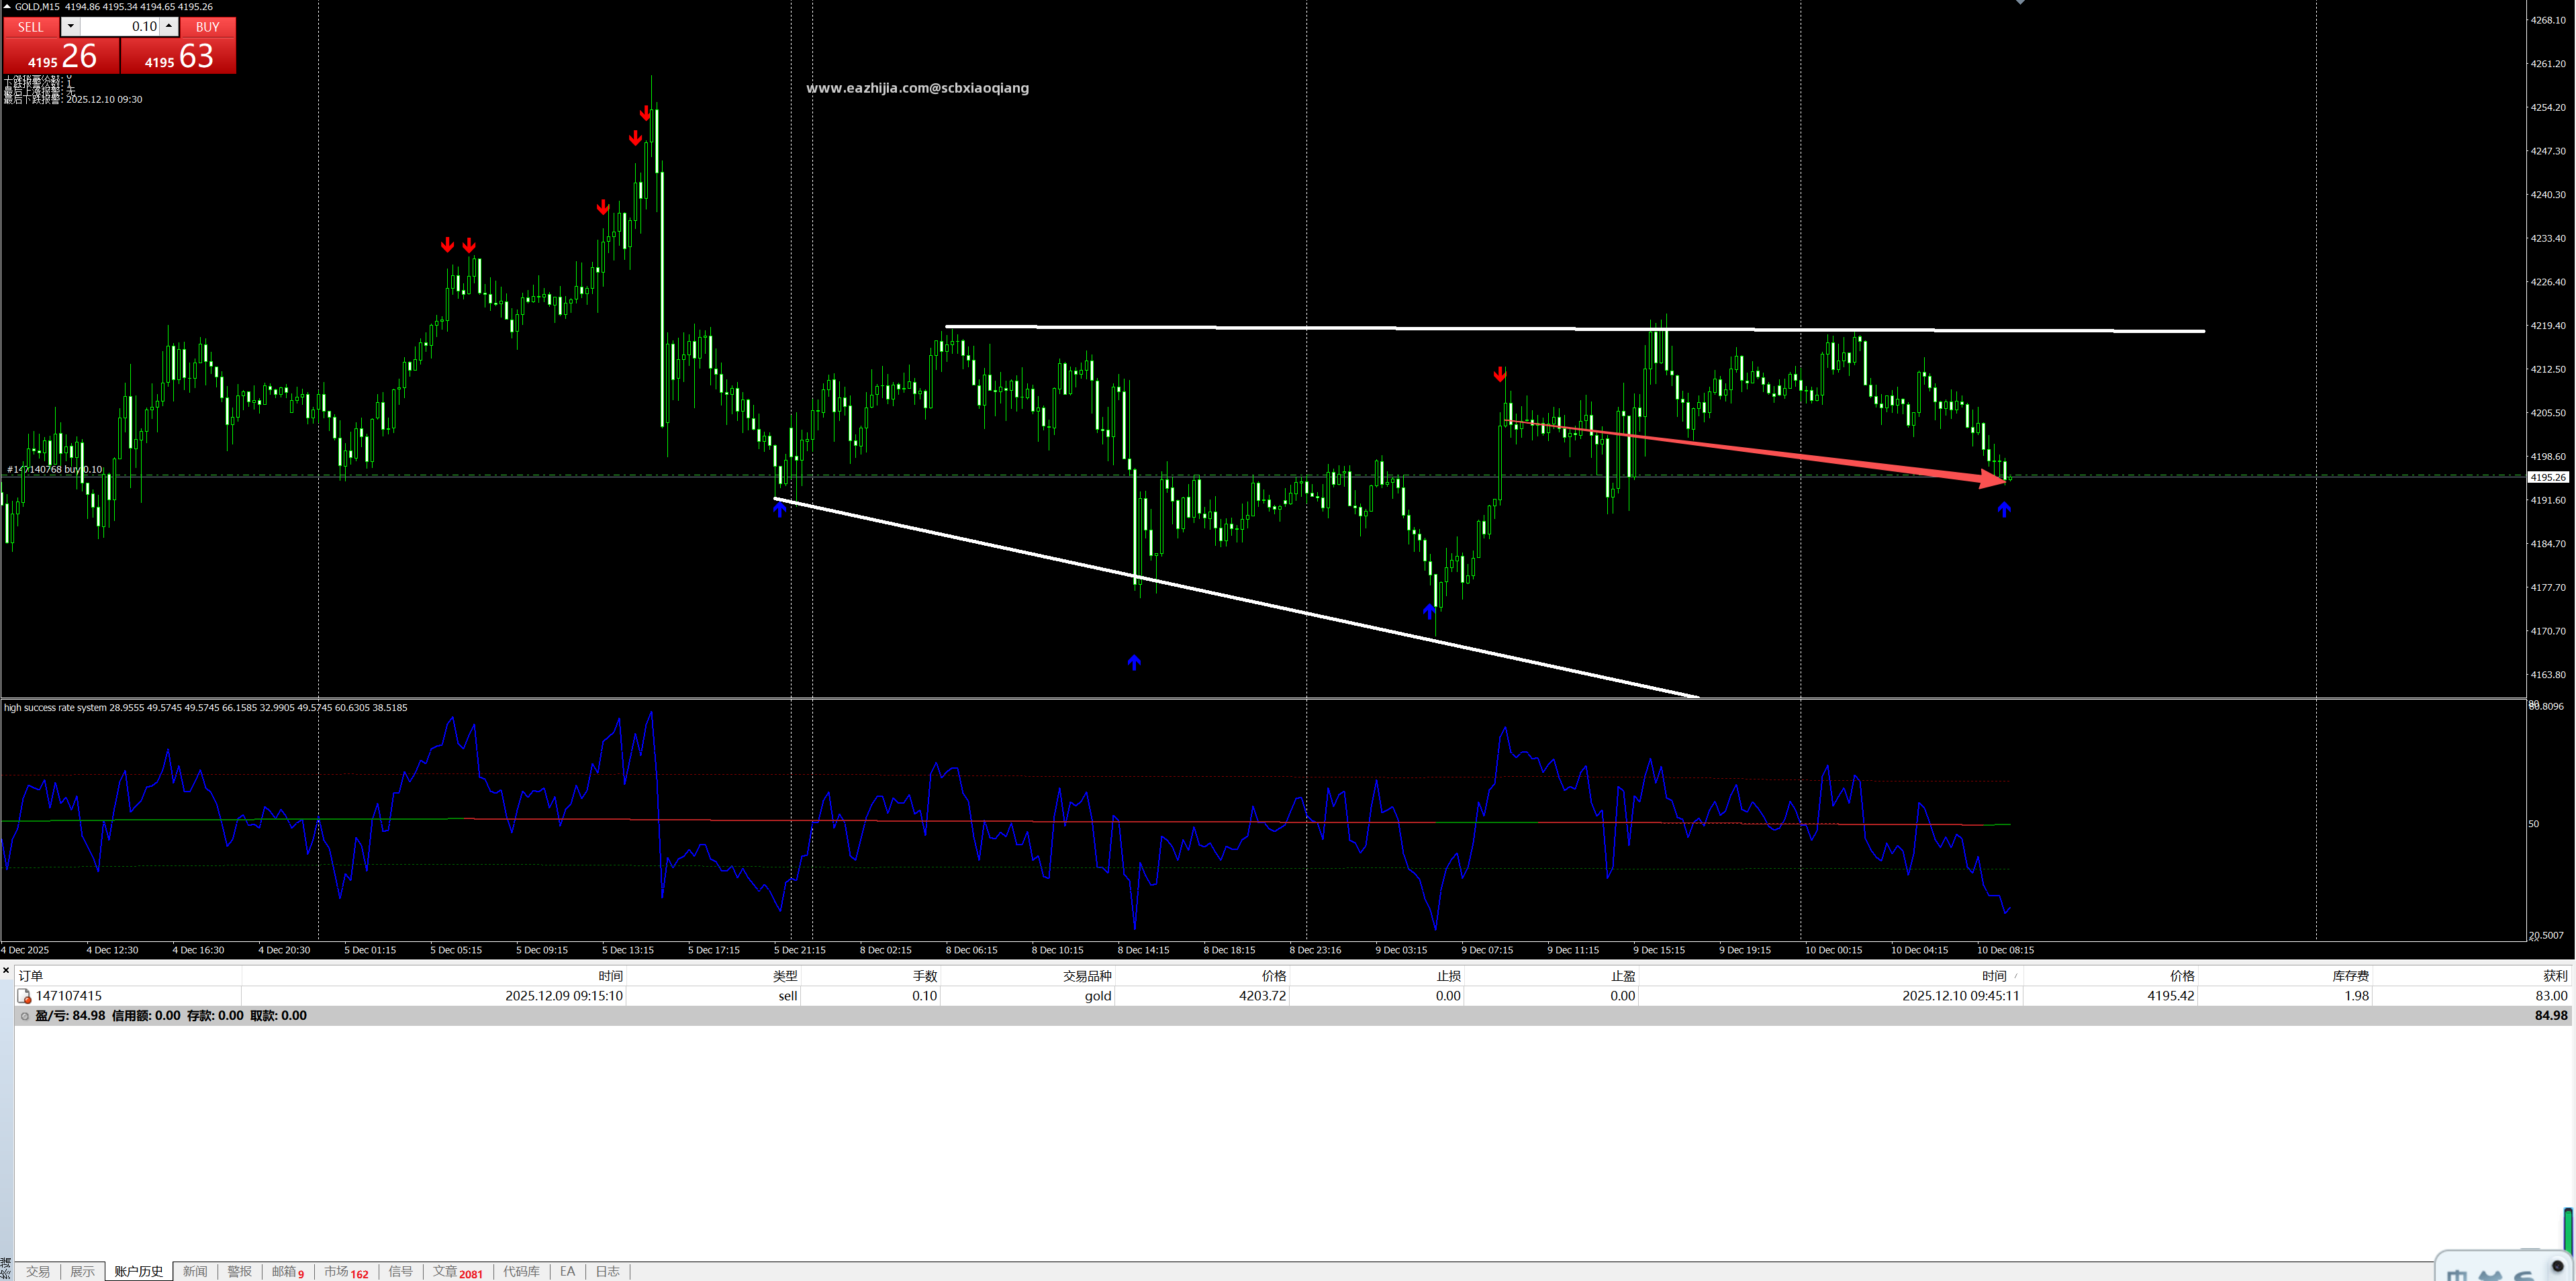This screenshot has height=1281, width=2576.
Task: Click the 盈/亏: 84.98 summary row
Action: 1292,1015
